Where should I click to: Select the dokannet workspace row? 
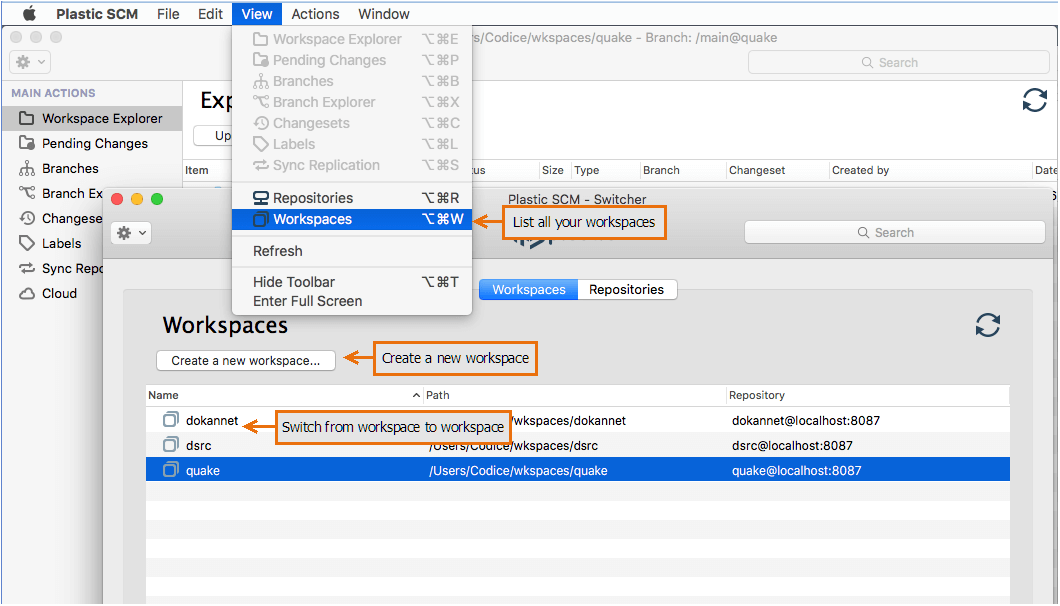(x=578, y=421)
